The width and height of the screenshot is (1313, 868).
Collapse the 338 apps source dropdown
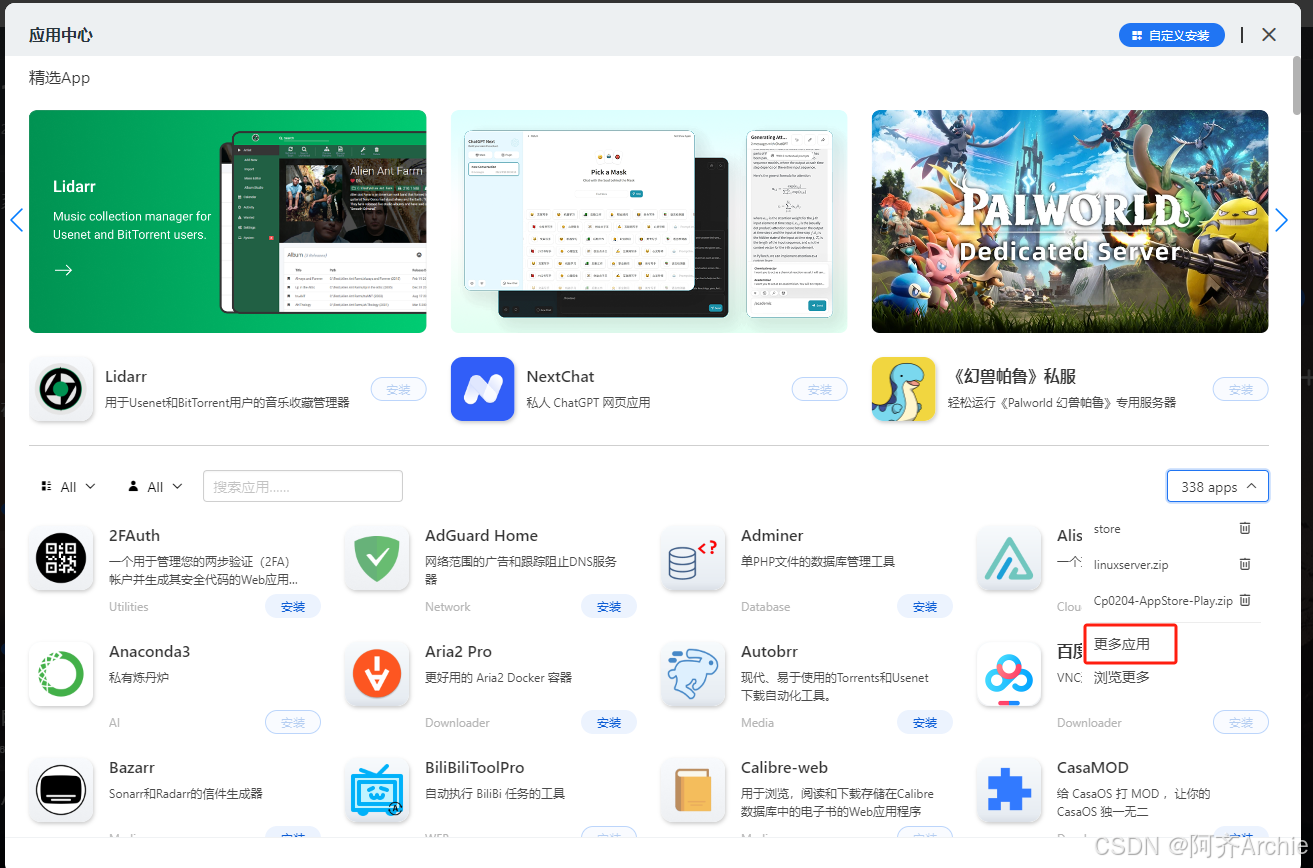pos(1218,487)
